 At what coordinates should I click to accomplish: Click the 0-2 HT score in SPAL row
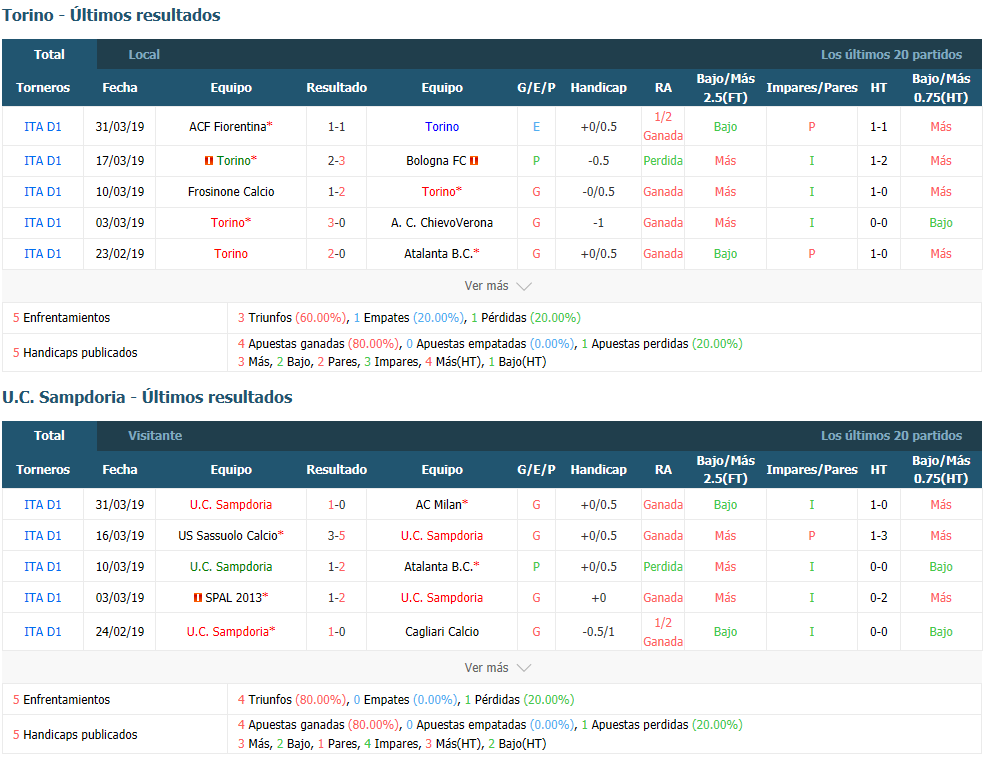(879, 598)
